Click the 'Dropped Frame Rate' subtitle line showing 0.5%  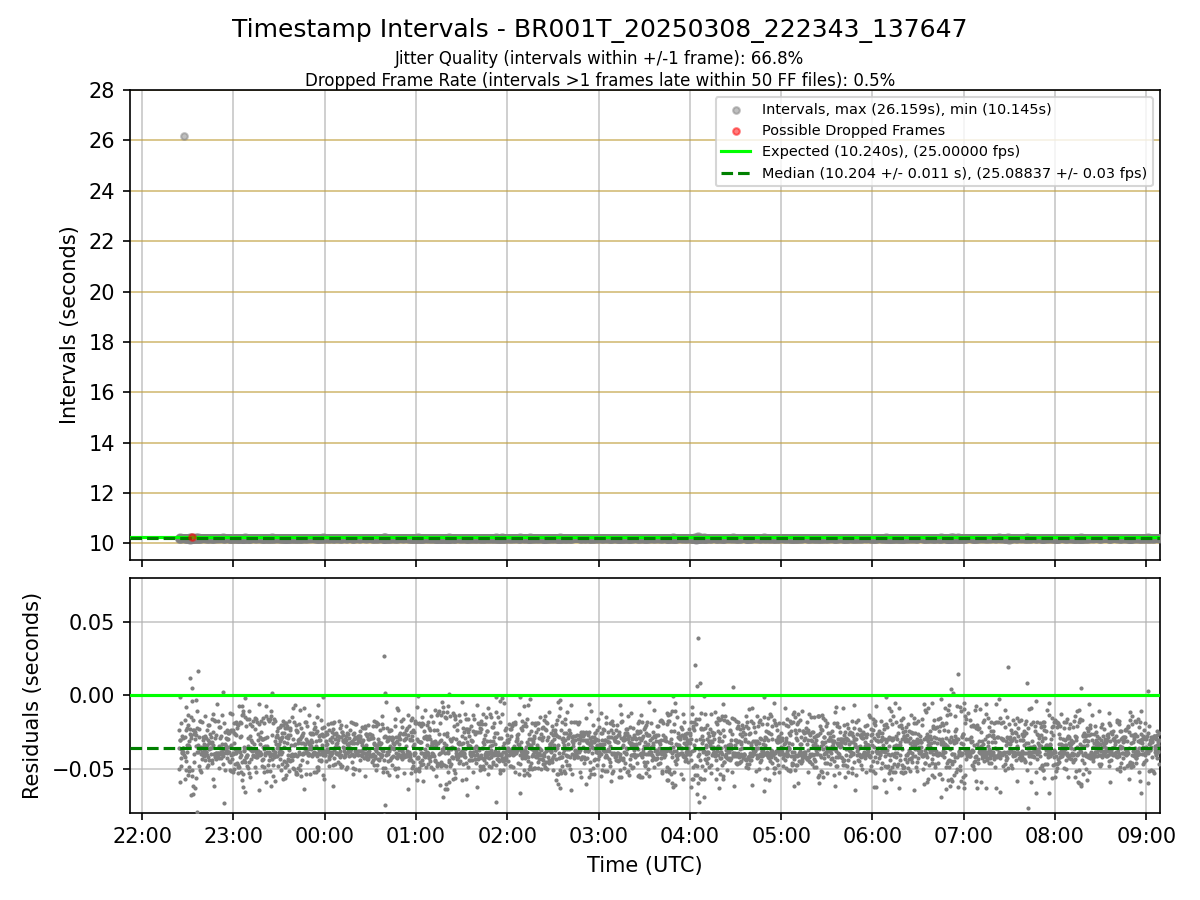(x=599, y=80)
